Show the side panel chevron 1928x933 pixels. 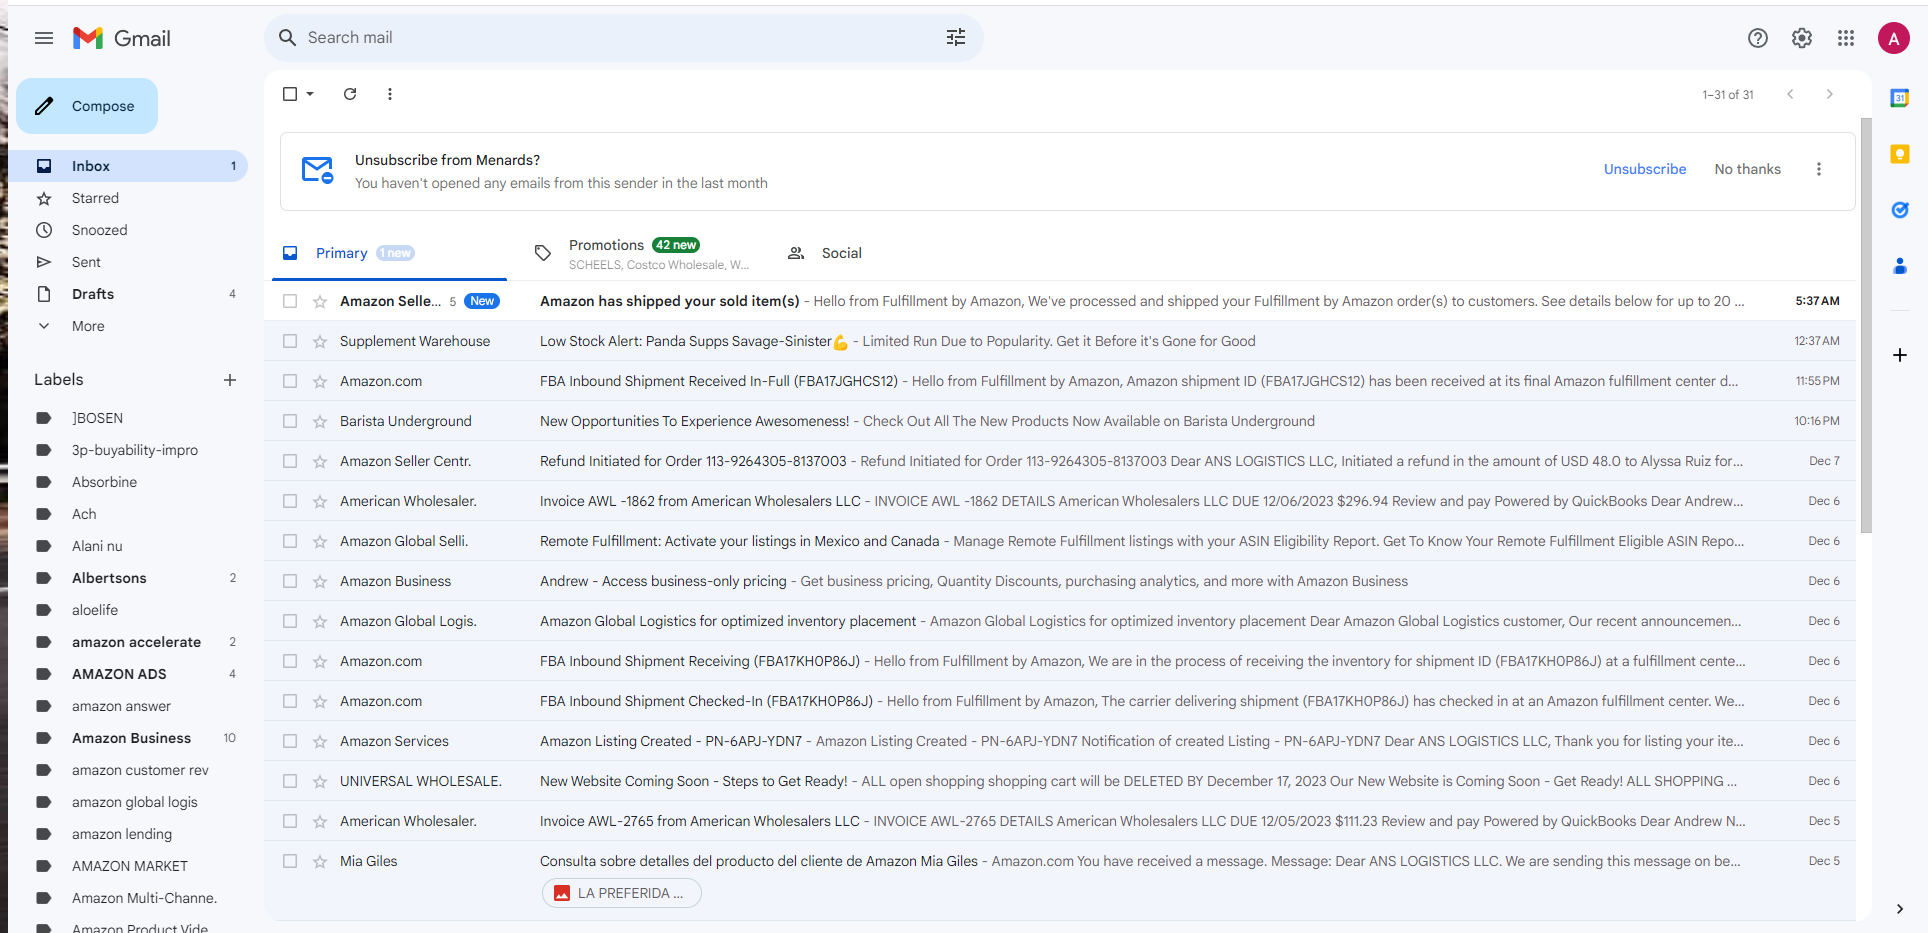pos(1900,909)
